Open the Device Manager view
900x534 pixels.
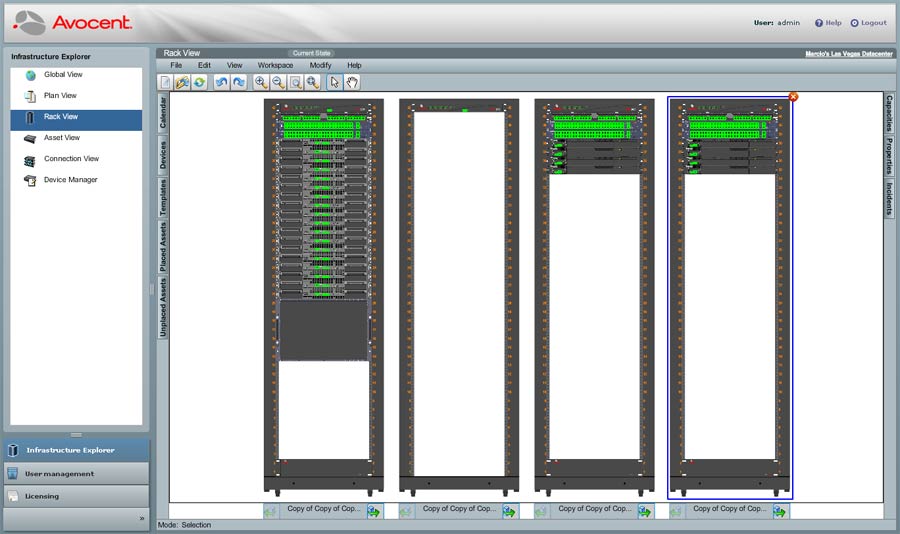(70, 180)
